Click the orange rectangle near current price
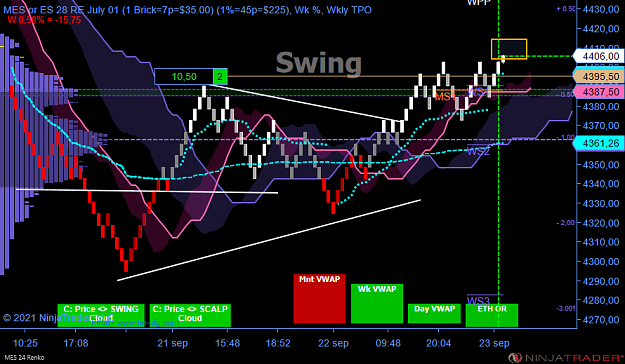This screenshot has width=625, height=364. click(x=509, y=49)
